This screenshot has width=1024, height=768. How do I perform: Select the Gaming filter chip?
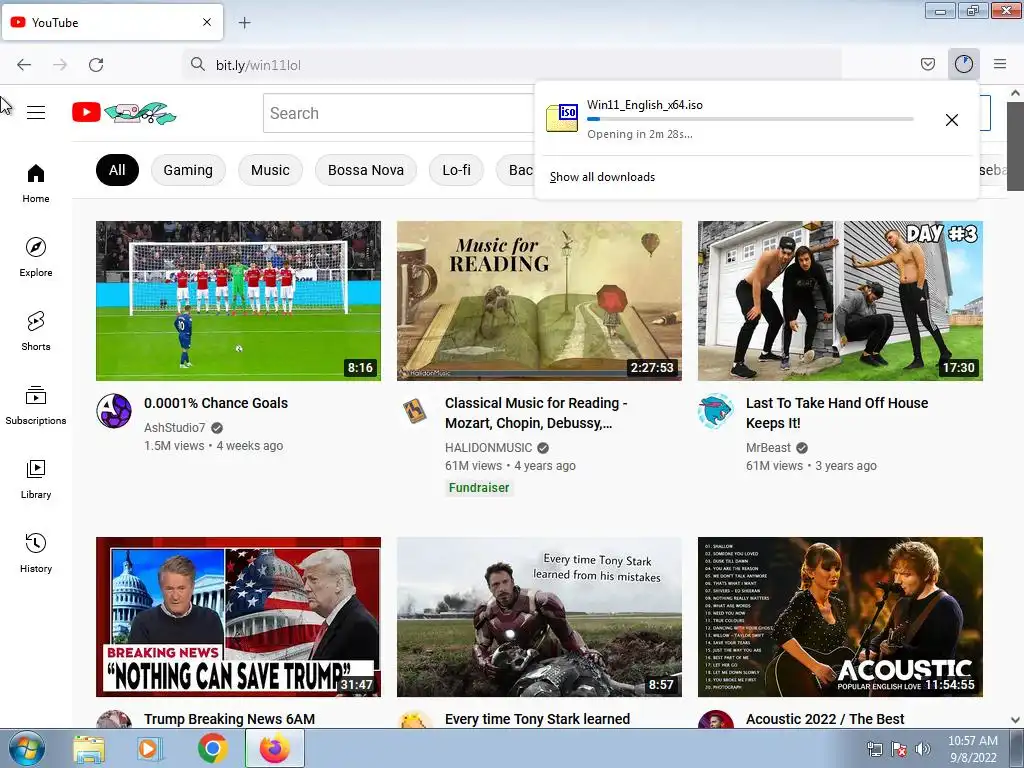(188, 170)
